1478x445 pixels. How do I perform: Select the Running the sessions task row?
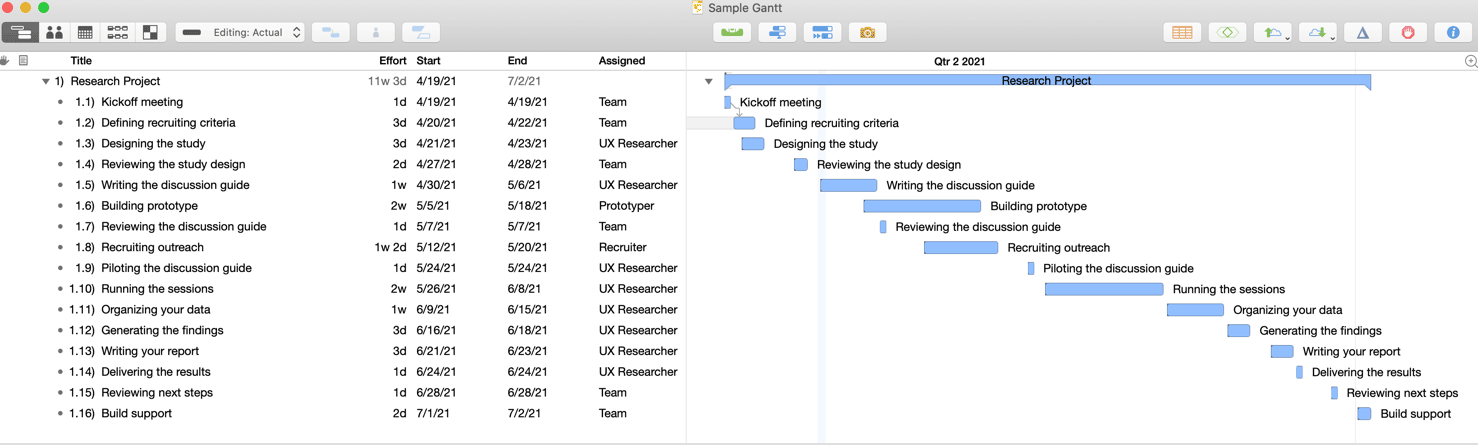click(343, 289)
